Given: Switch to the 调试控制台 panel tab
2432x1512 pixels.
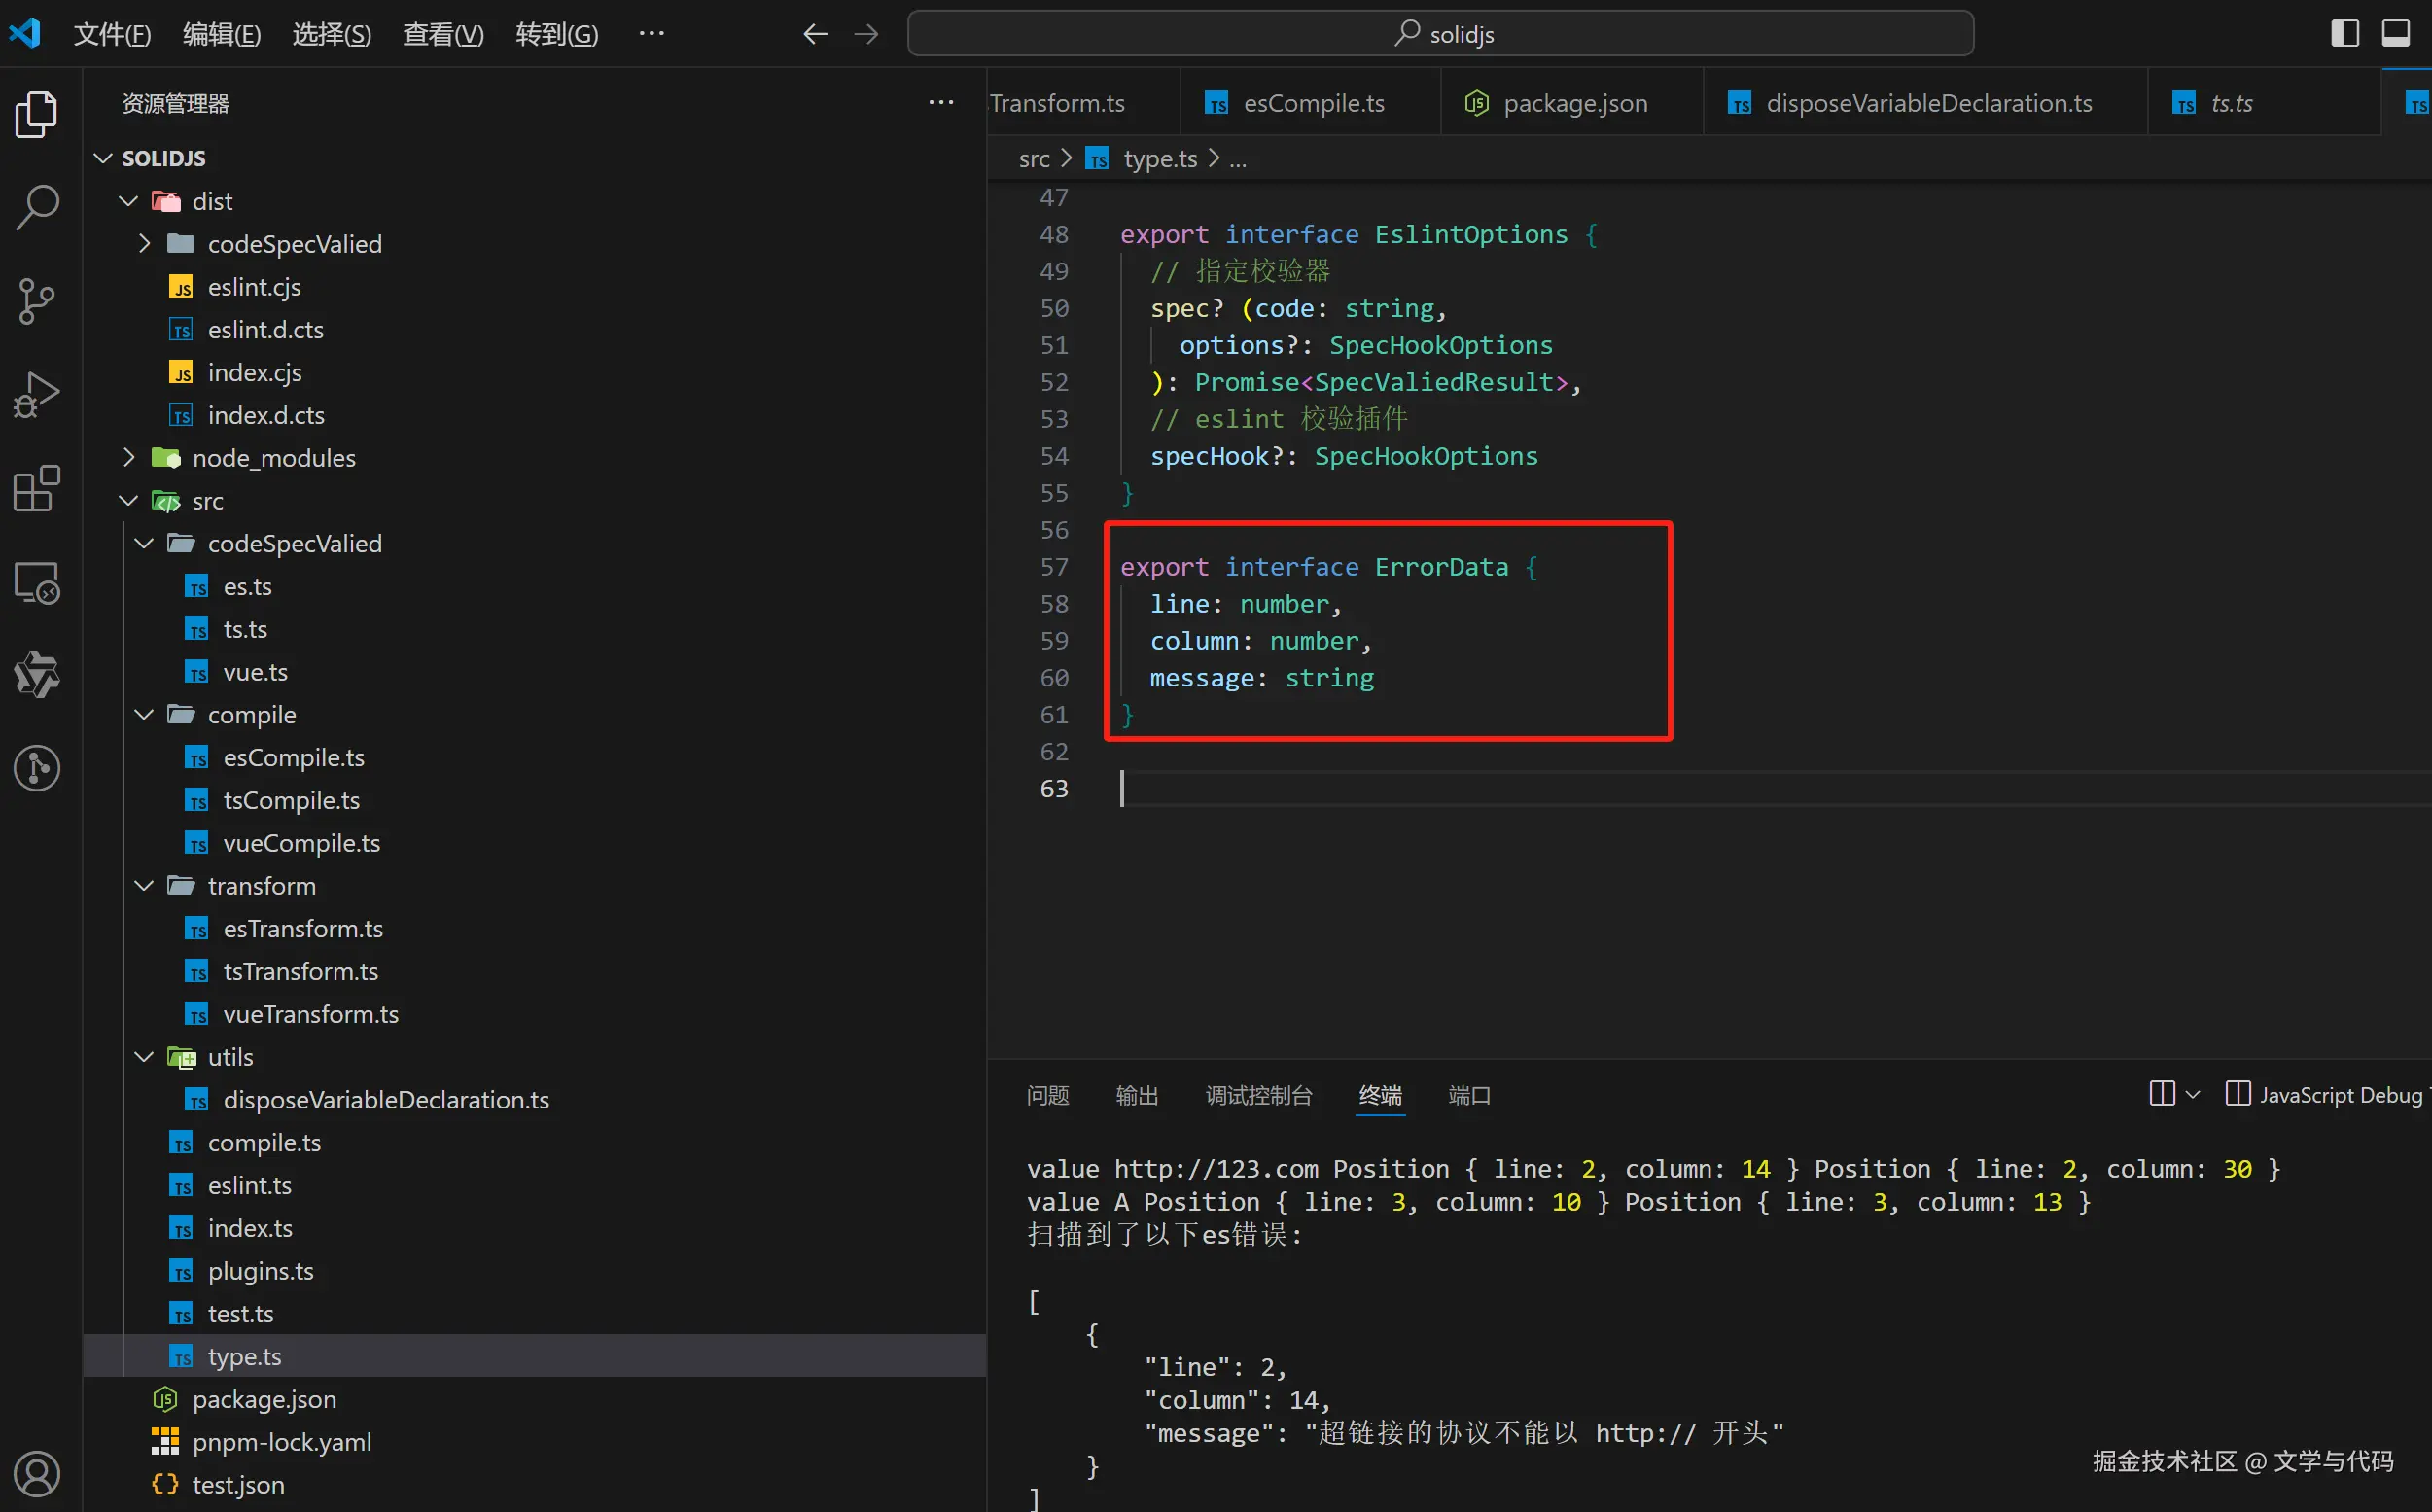Looking at the screenshot, I should [x=1258, y=1095].
